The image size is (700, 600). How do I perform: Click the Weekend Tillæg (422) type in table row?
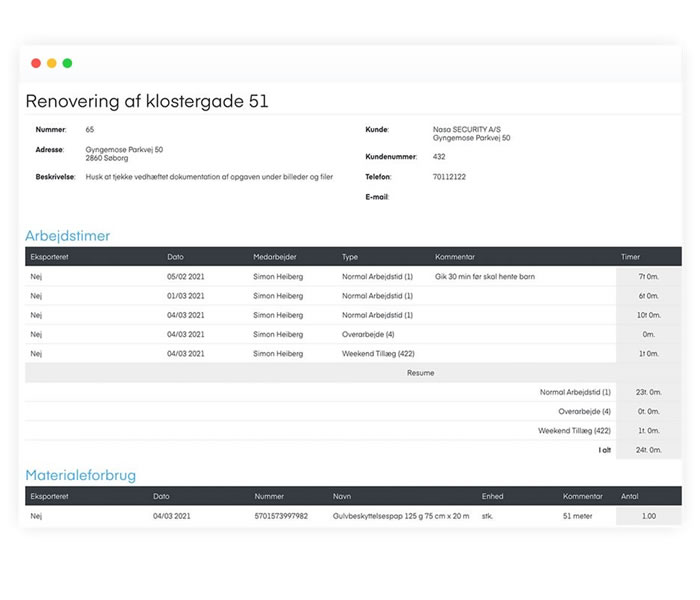tap(378, 353)
